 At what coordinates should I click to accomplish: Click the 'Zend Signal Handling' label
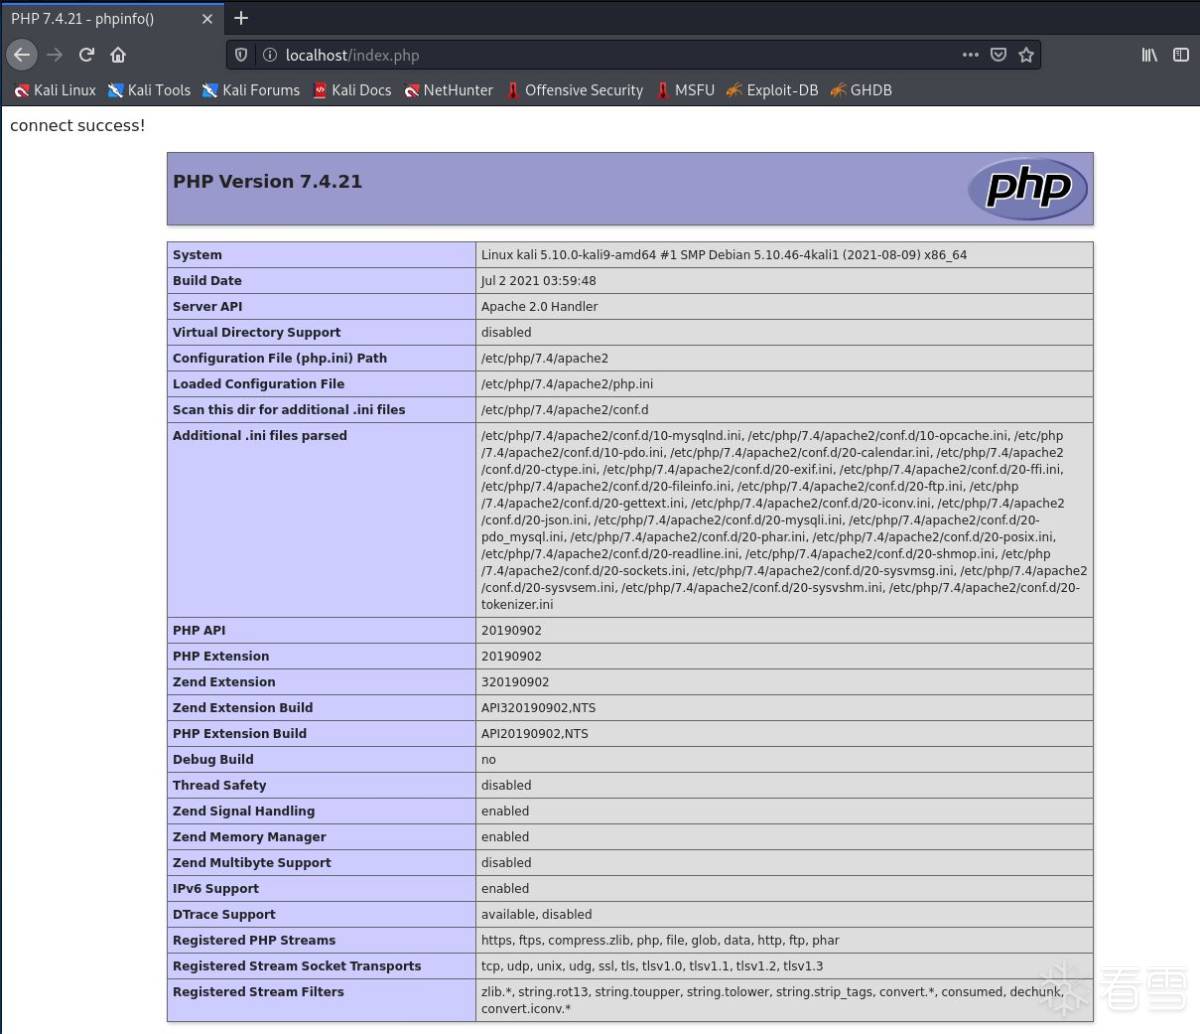tap(244, 812)
